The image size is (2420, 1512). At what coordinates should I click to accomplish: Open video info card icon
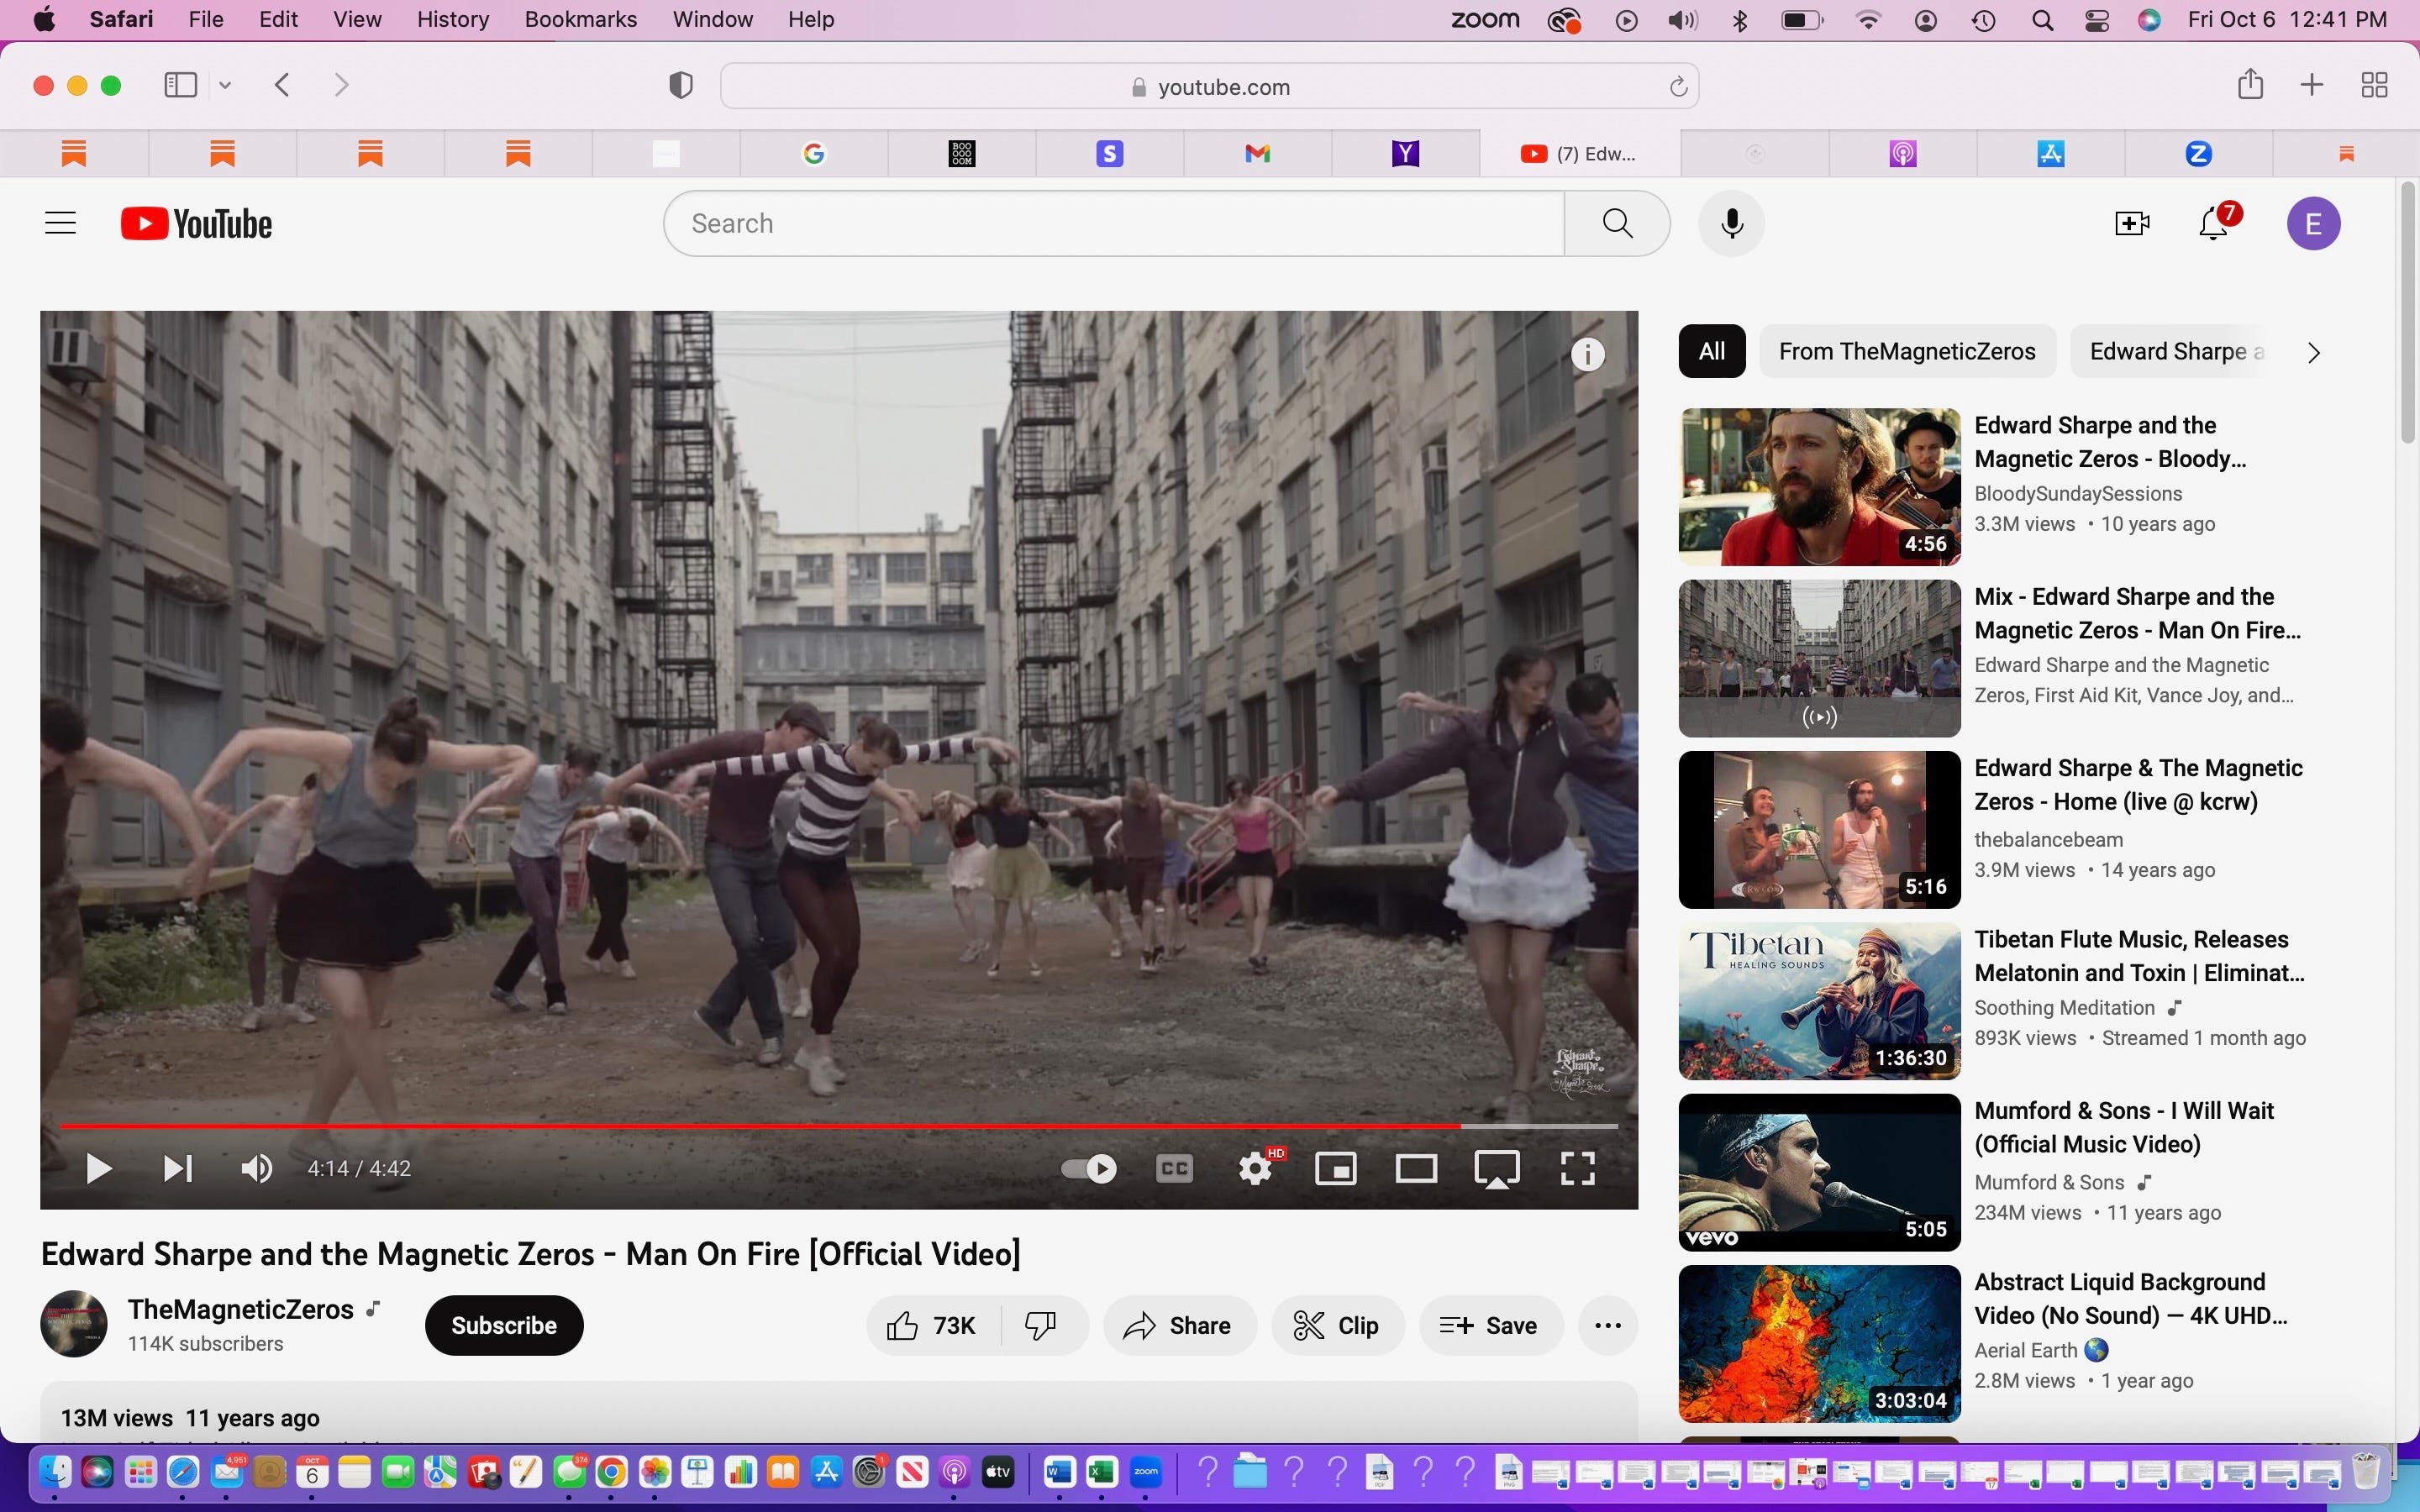tap(1588, 354)
